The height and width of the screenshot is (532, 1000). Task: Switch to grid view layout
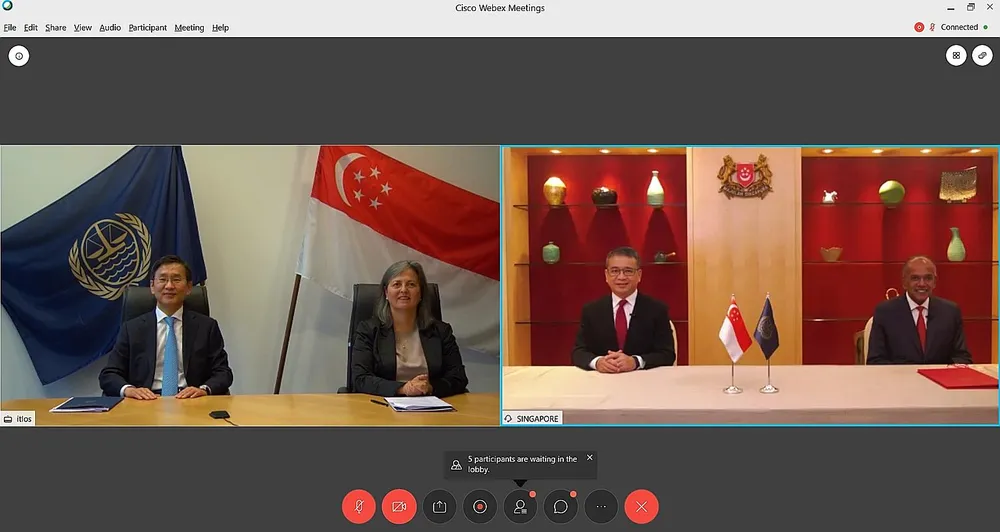956,56
